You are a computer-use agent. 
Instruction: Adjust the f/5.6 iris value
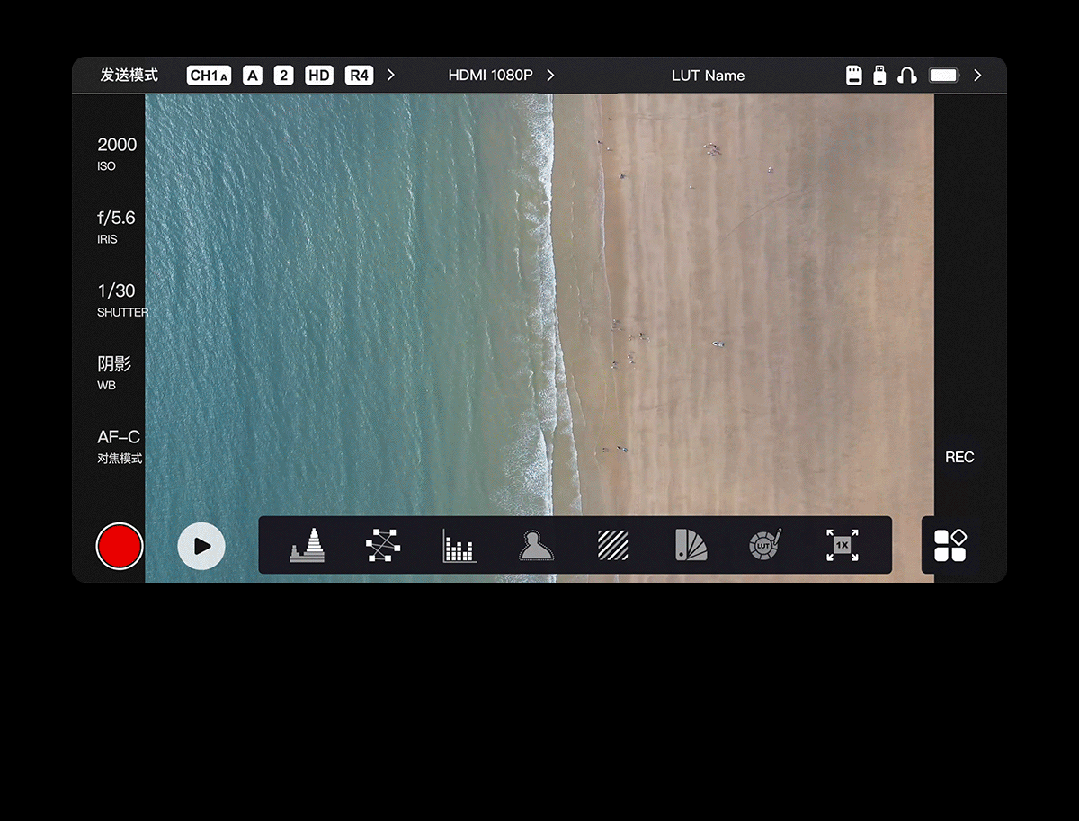coord(116,226)
